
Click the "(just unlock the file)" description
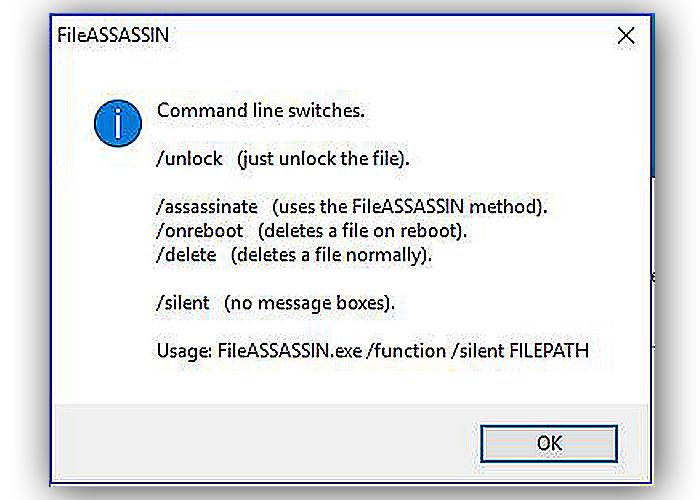click(324, 158)
